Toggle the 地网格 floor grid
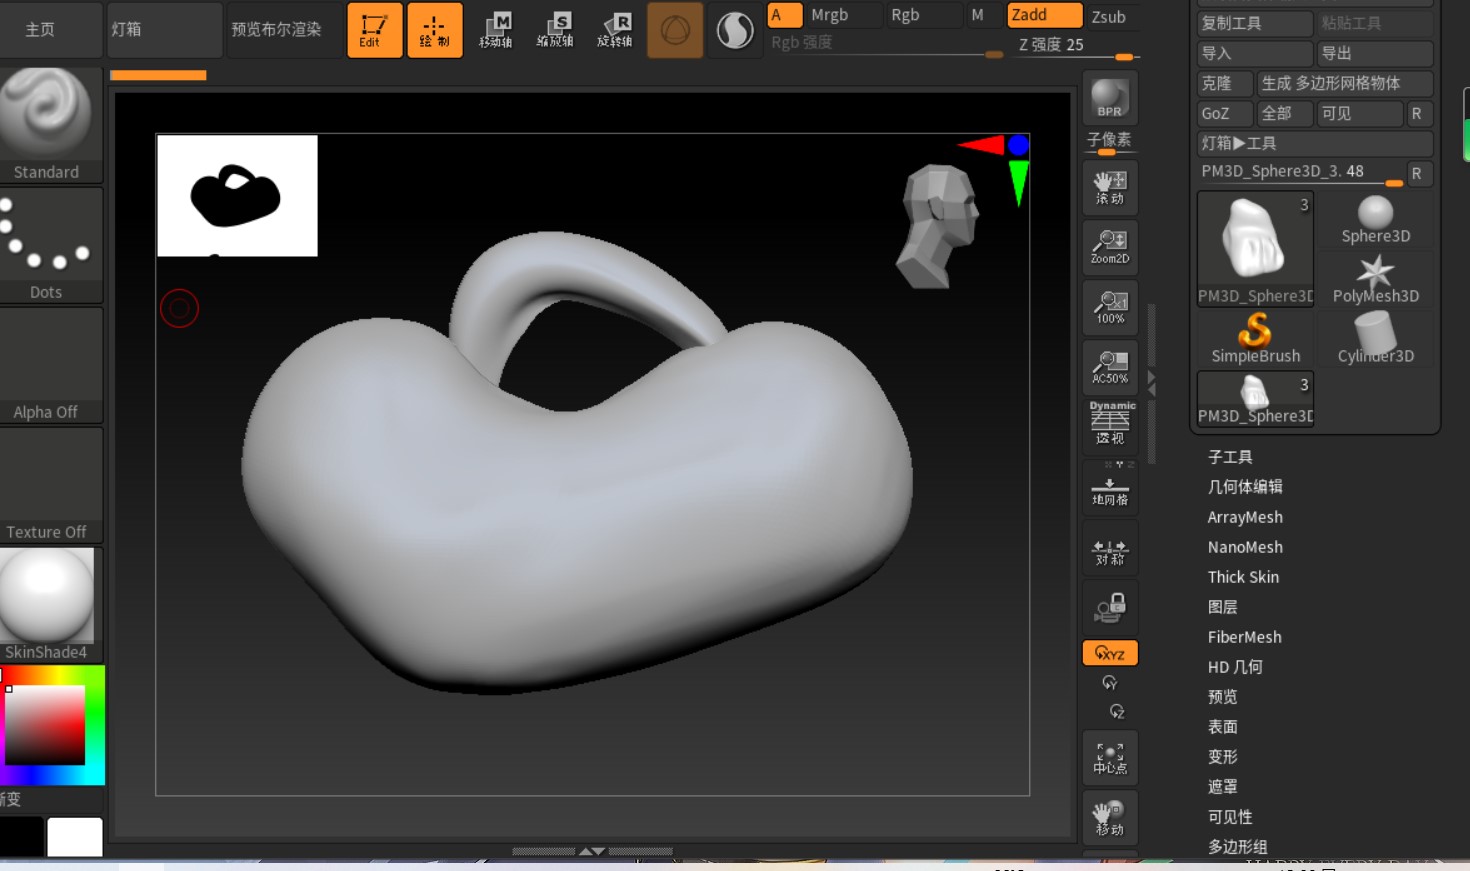The width and height of the screenshot is (1470, 871). click(x=1110, y=487)
